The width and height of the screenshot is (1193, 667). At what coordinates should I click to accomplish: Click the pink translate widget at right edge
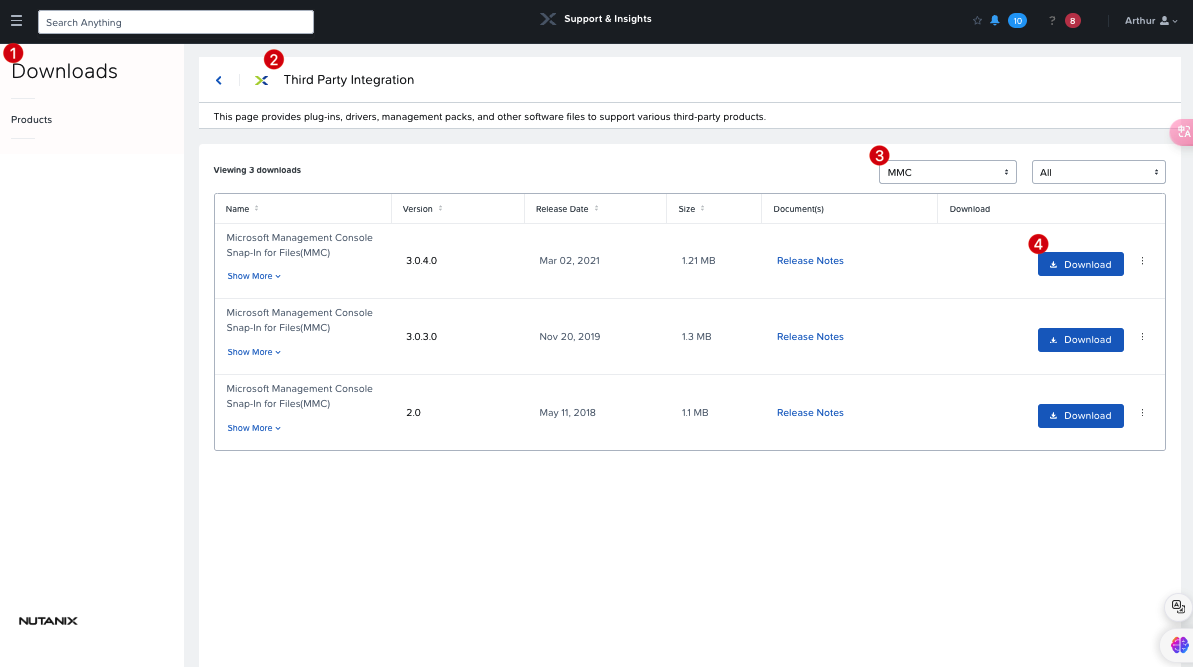(x=1182, y=132)
